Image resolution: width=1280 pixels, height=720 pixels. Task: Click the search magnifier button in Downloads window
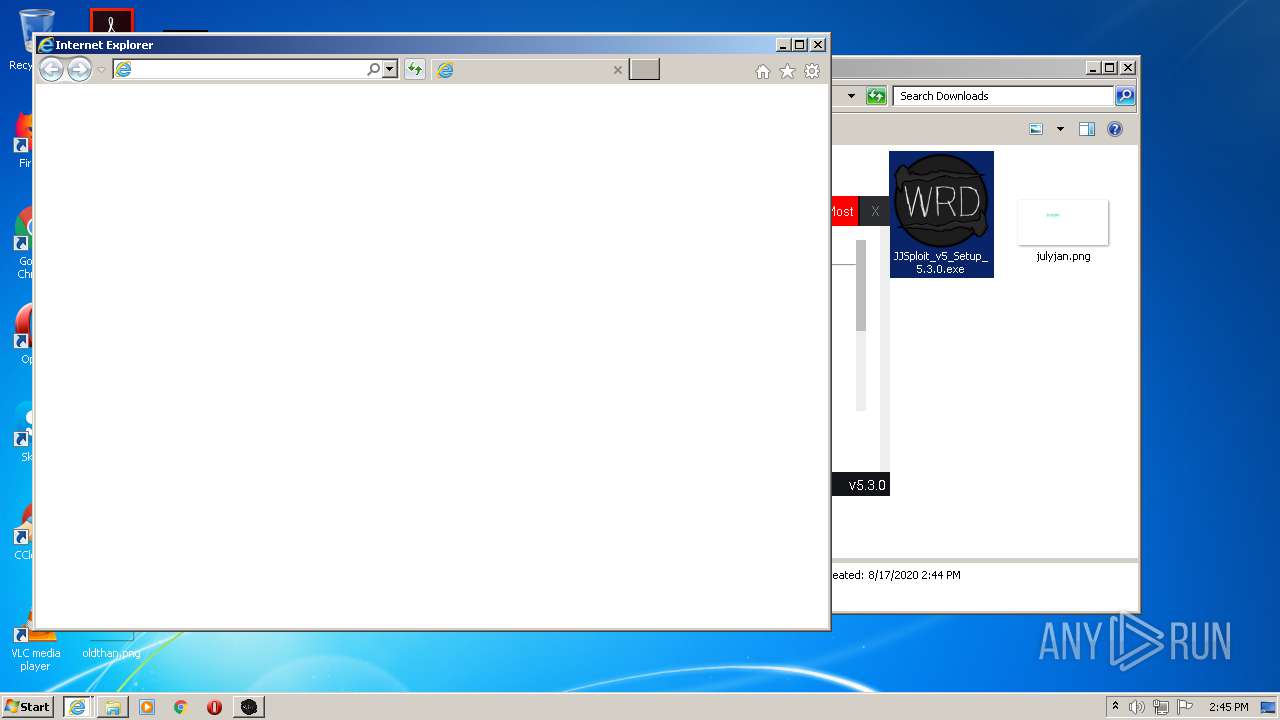(x=1125, y=96)
